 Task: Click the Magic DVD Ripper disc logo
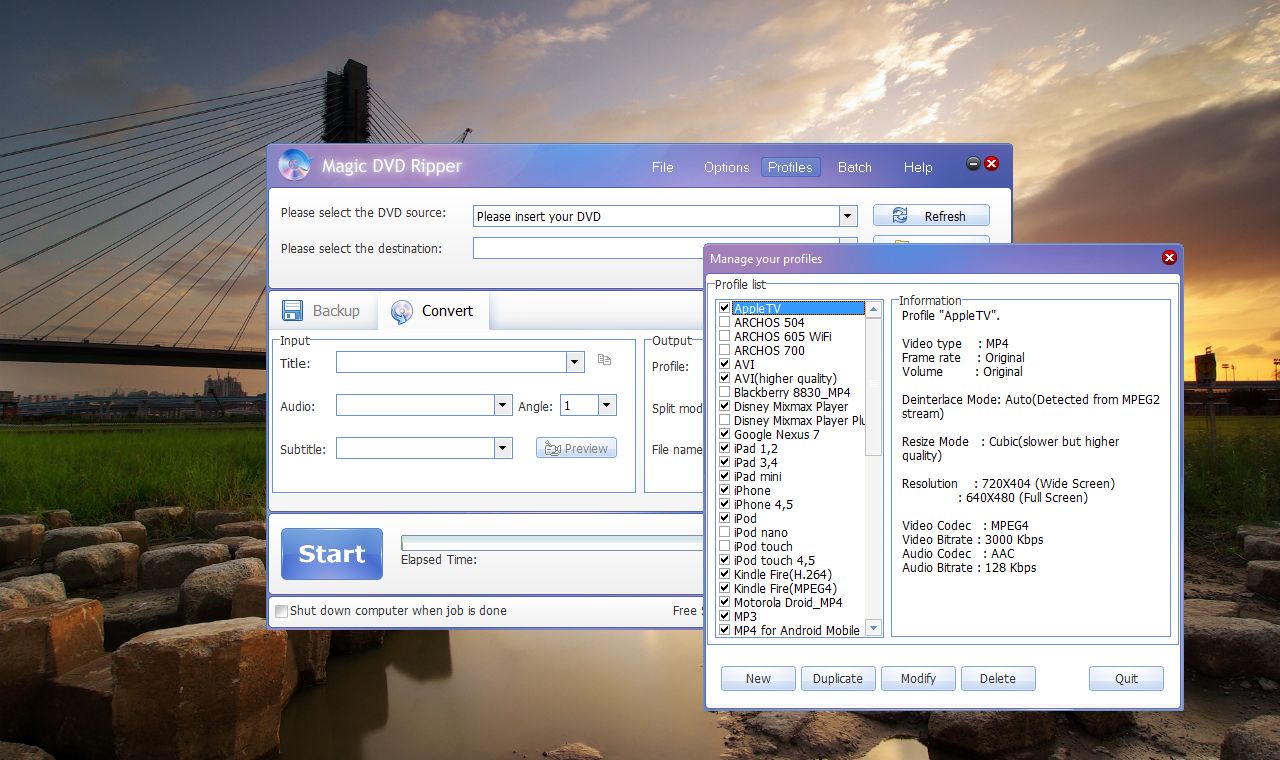295,165
